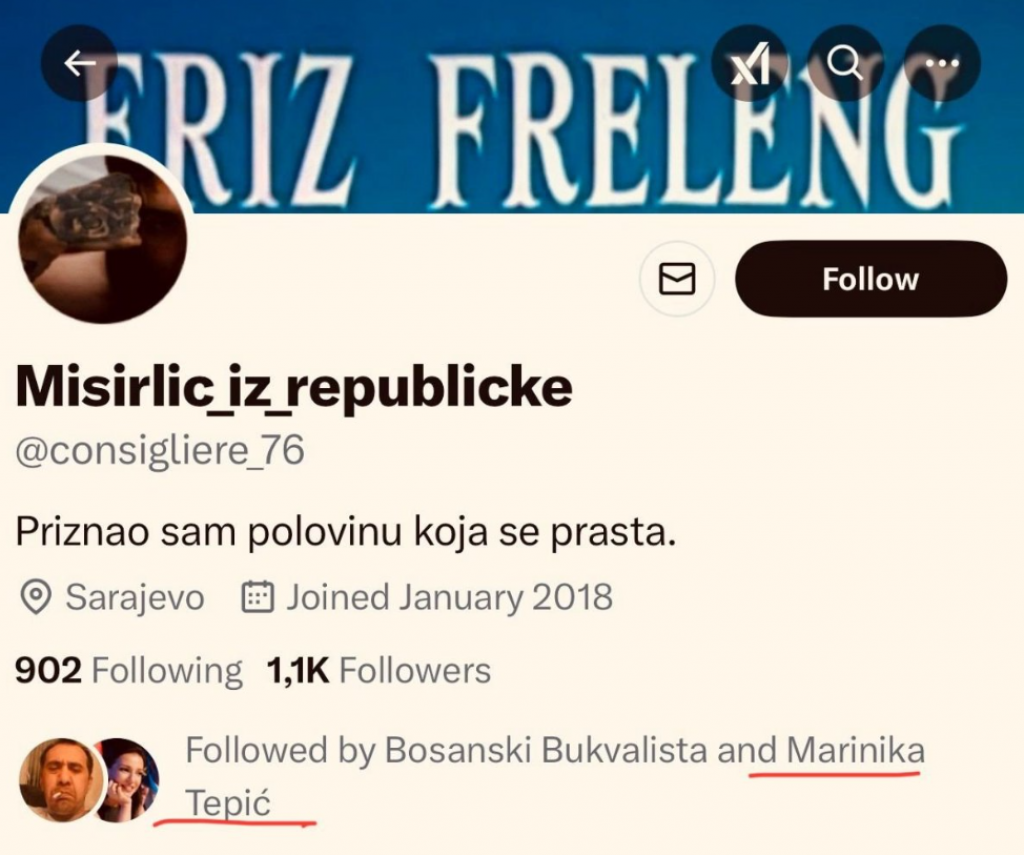Open the more options ellipsis icon
Viewport: 1024px width, 855px height.
[x=940, y=63]
